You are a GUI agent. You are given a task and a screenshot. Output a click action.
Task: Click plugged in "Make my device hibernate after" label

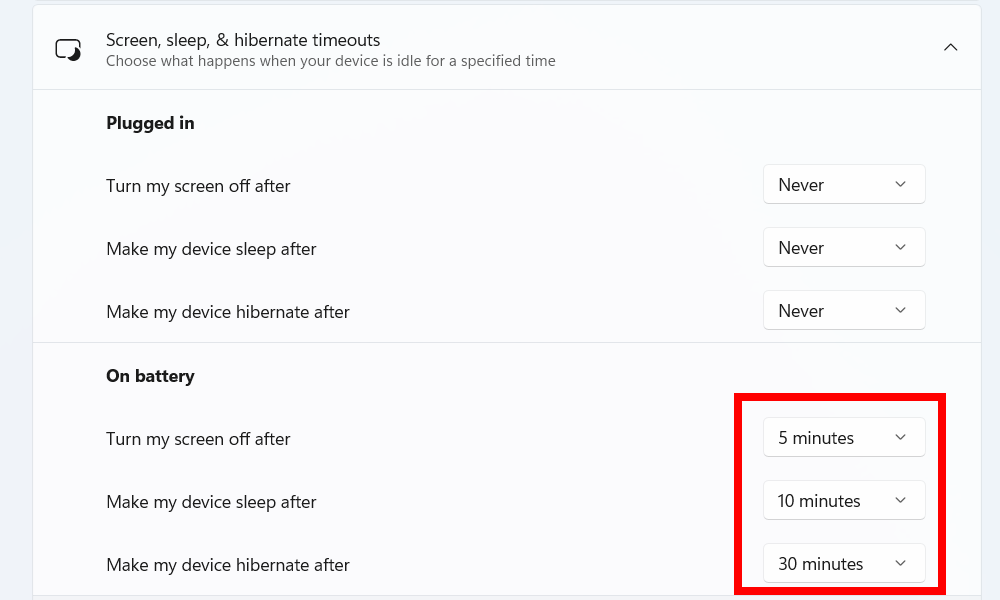[x=228, y=312]
